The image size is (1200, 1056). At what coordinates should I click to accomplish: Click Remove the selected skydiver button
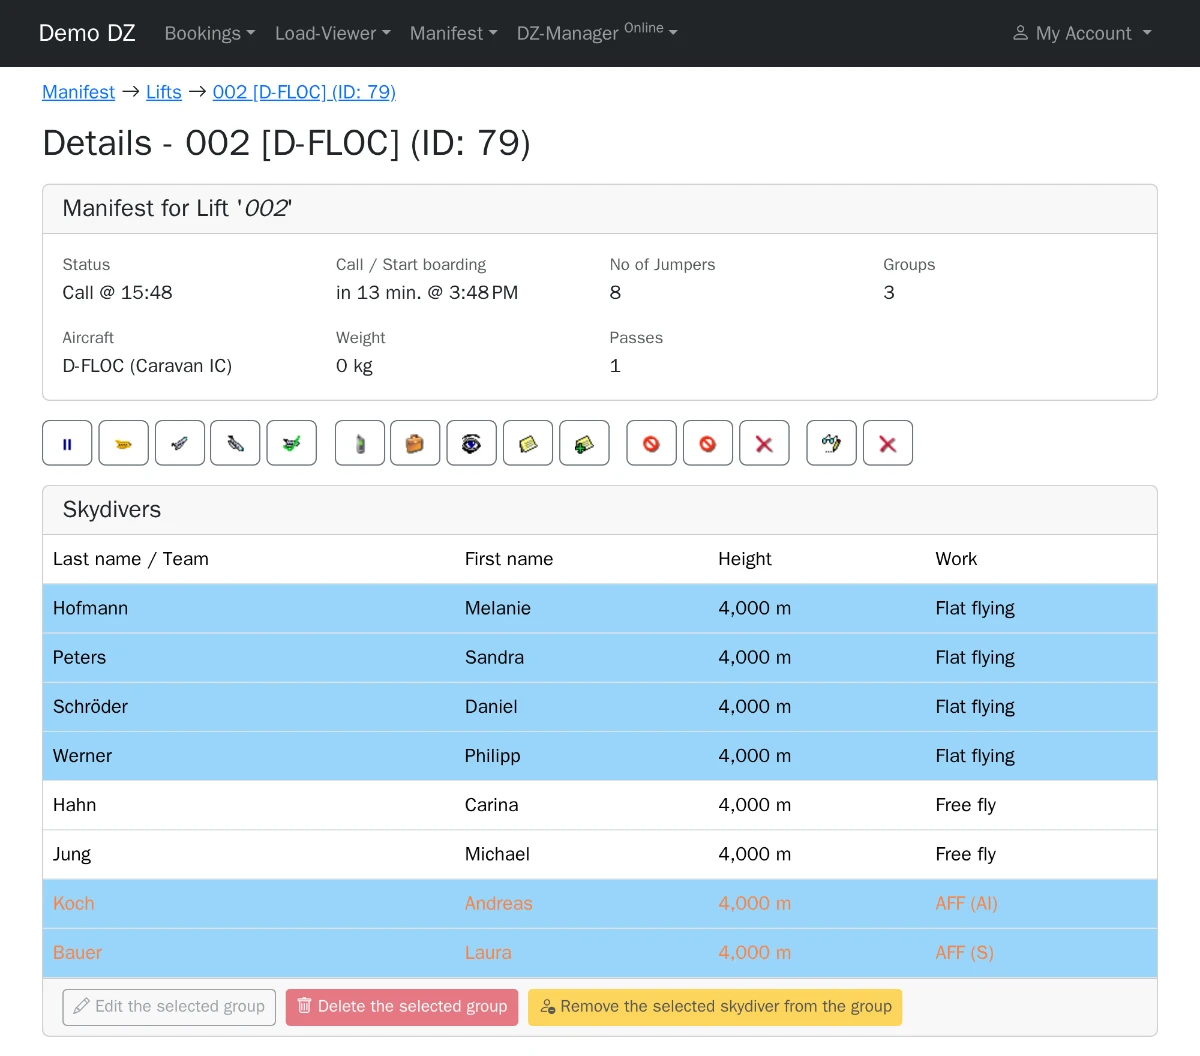tap(715, 1007)
